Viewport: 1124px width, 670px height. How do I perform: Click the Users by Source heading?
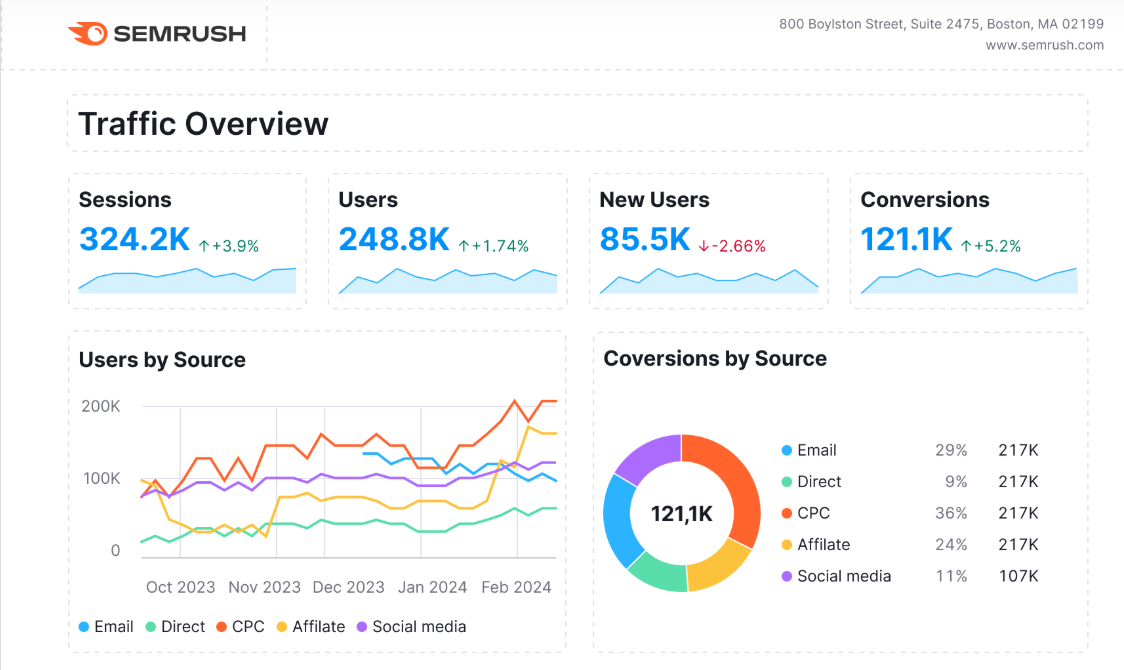point(162,360)
